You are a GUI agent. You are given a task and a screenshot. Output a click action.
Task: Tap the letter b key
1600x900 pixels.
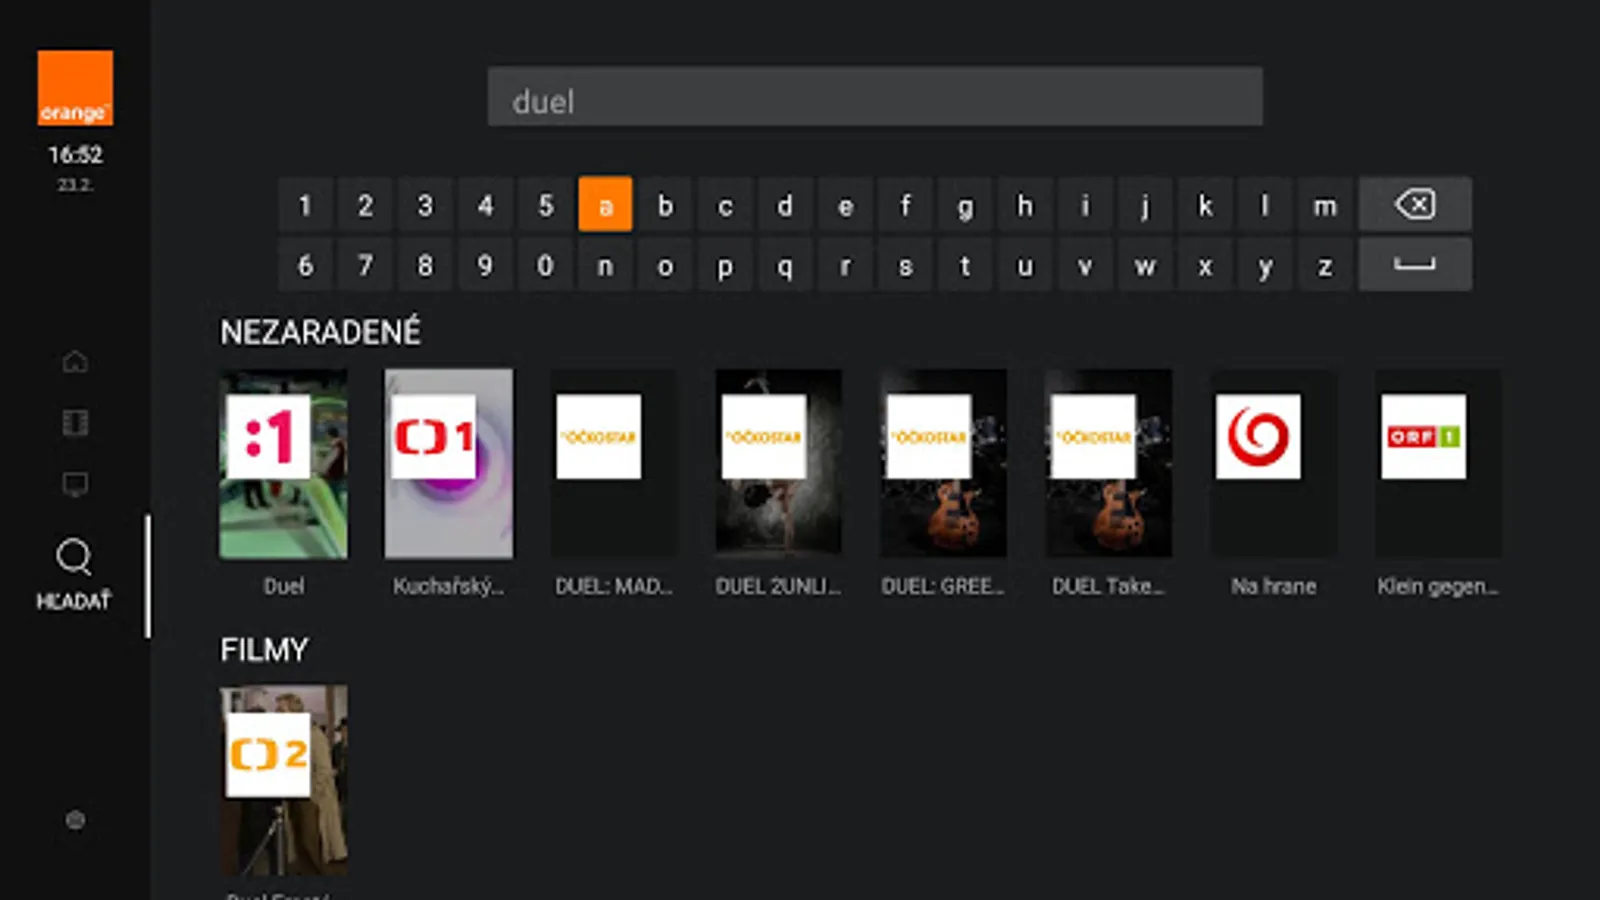[665, 205]
